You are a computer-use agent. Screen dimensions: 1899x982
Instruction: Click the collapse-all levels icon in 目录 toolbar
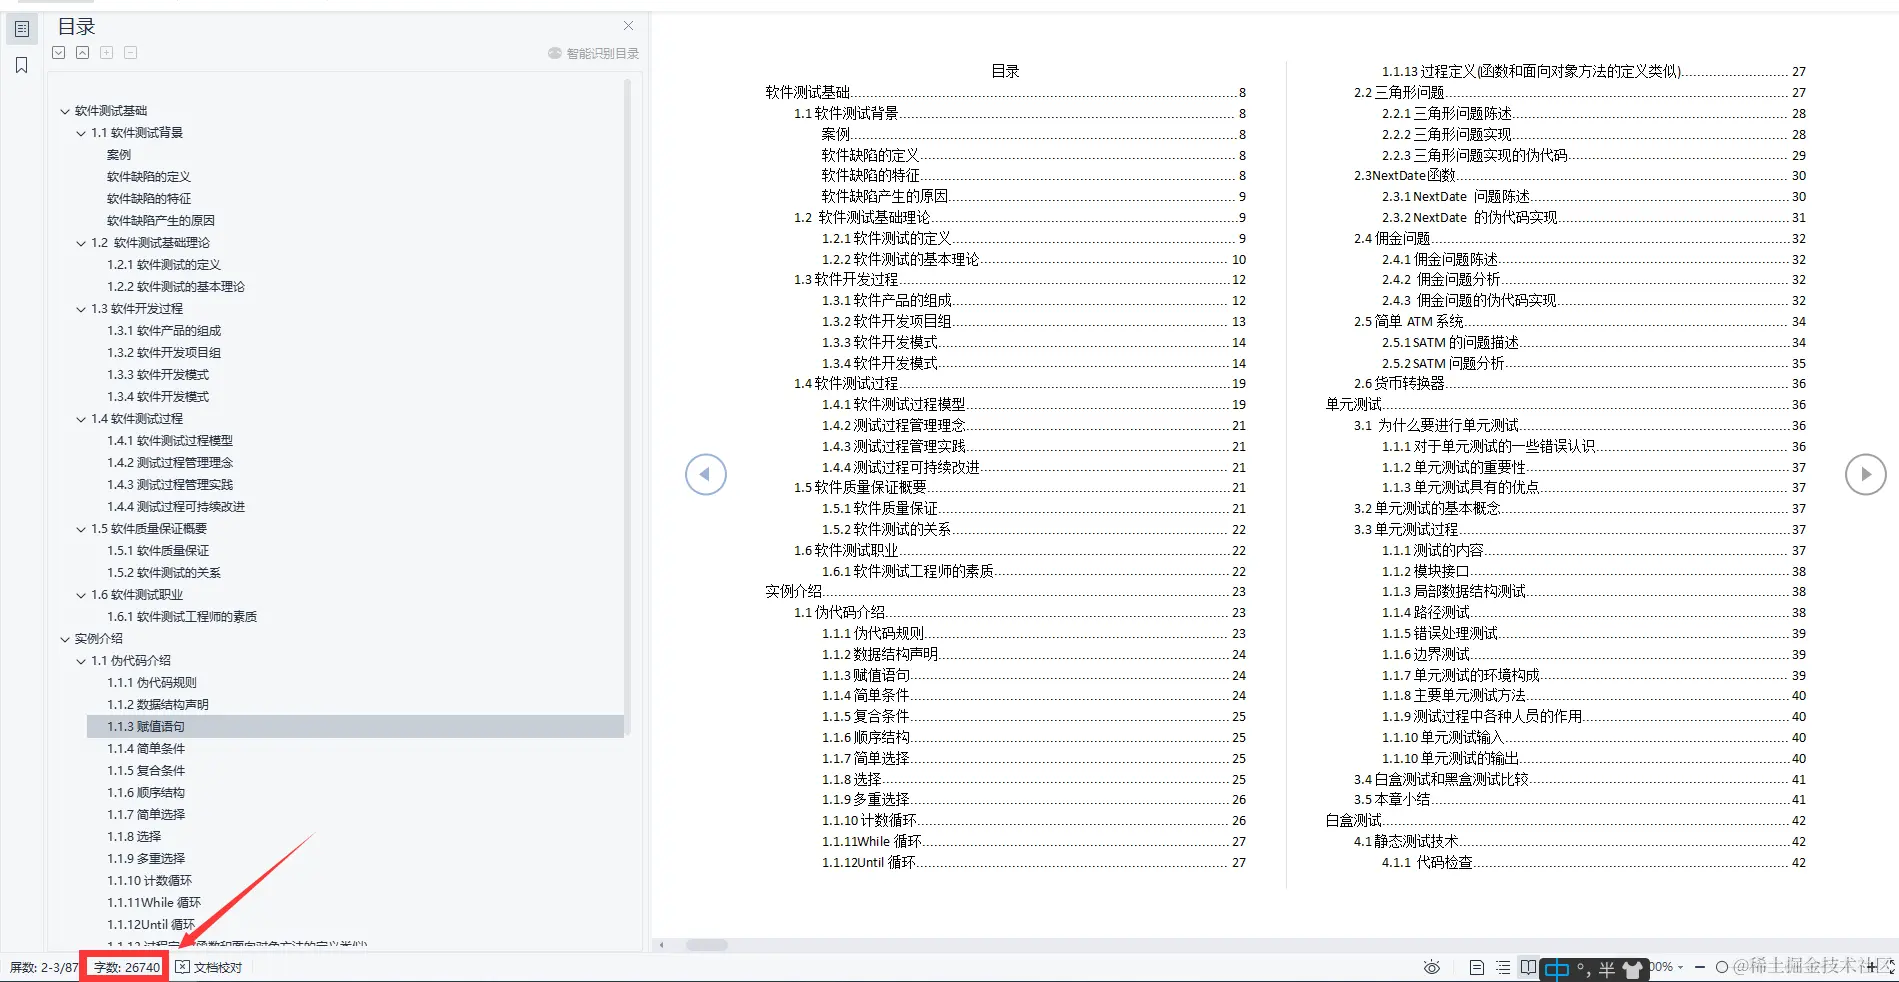point(83,53)
